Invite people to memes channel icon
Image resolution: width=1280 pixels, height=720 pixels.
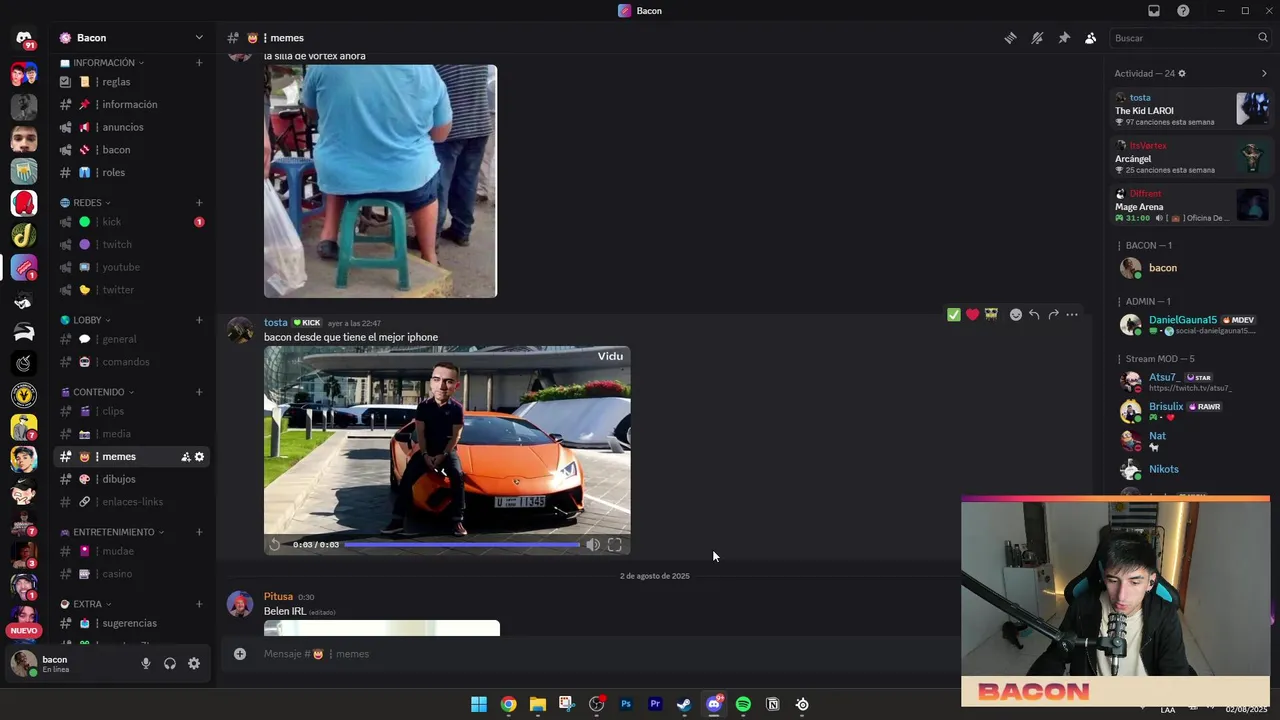(x=185, y=457)
